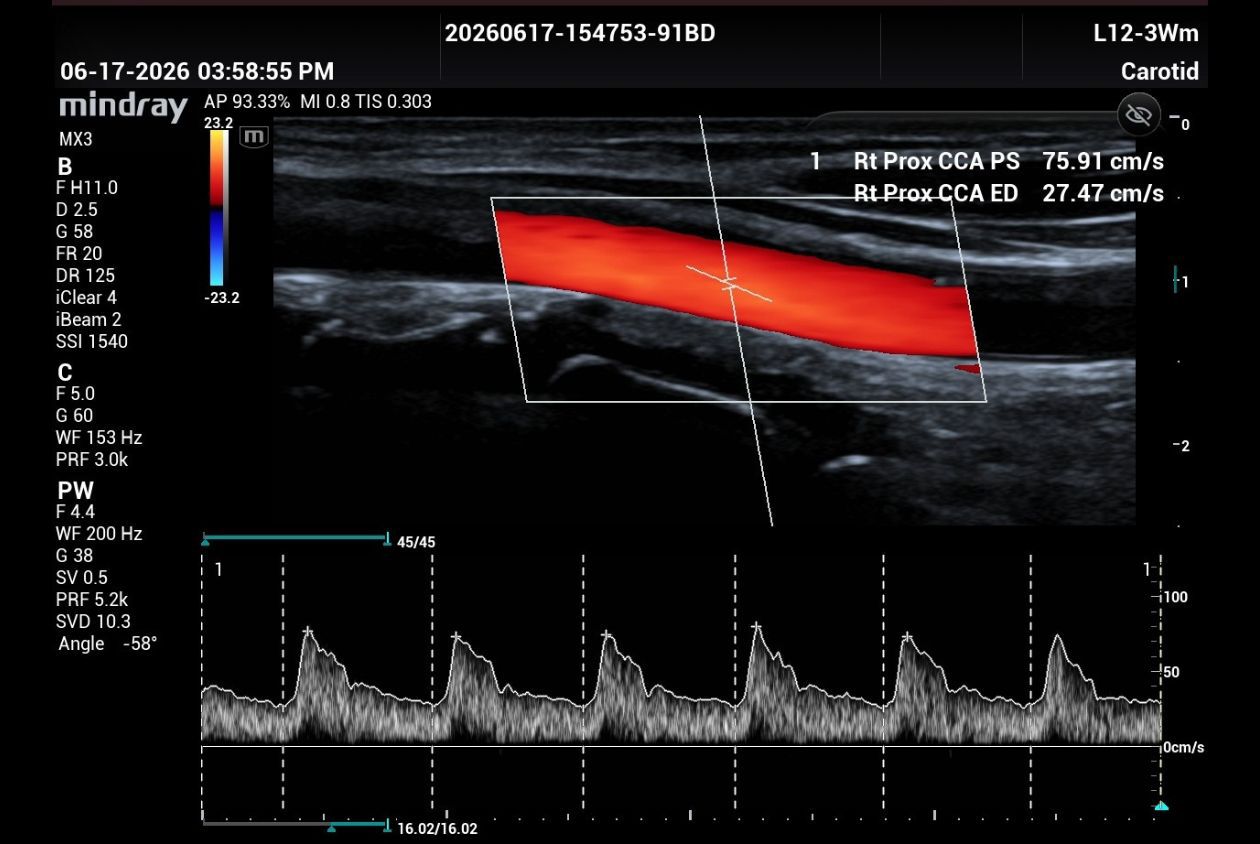Click the TIS 0.303 index readout
Viewport: 1260px width, 844px height.
coord(394,102)
